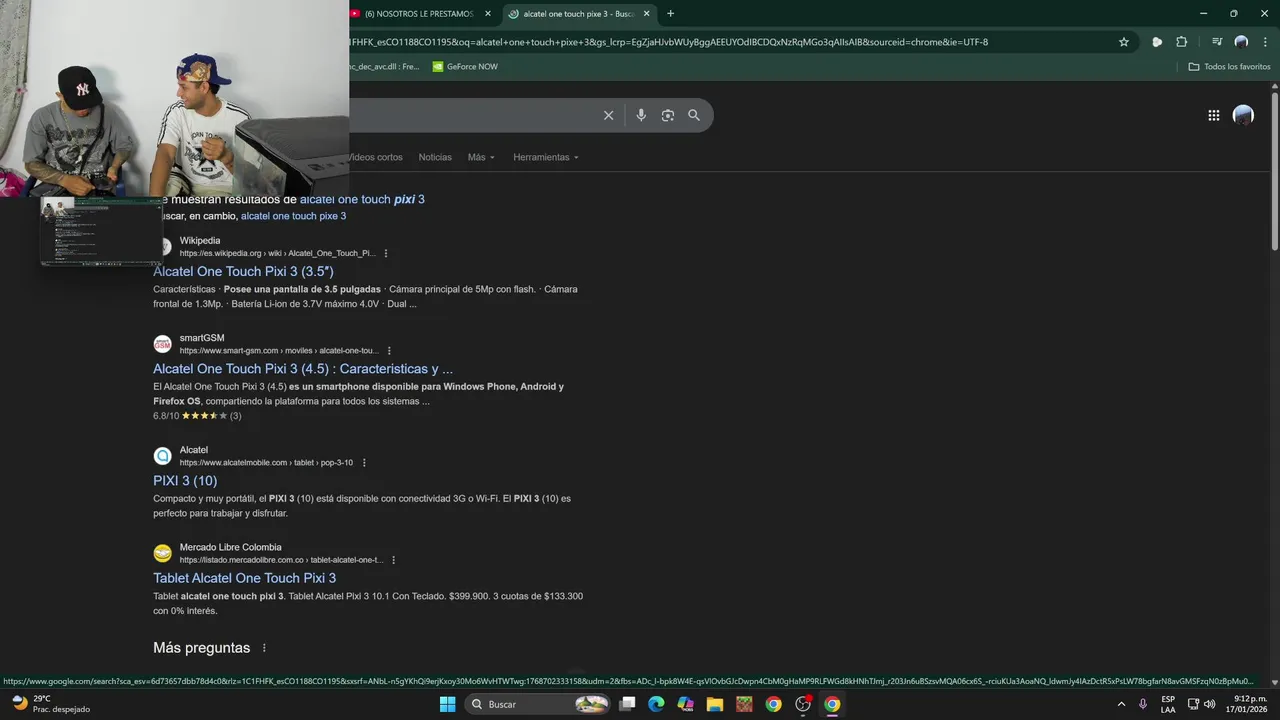
Task: Open more options for Mercado Libre result
Action: coord(394,560)
